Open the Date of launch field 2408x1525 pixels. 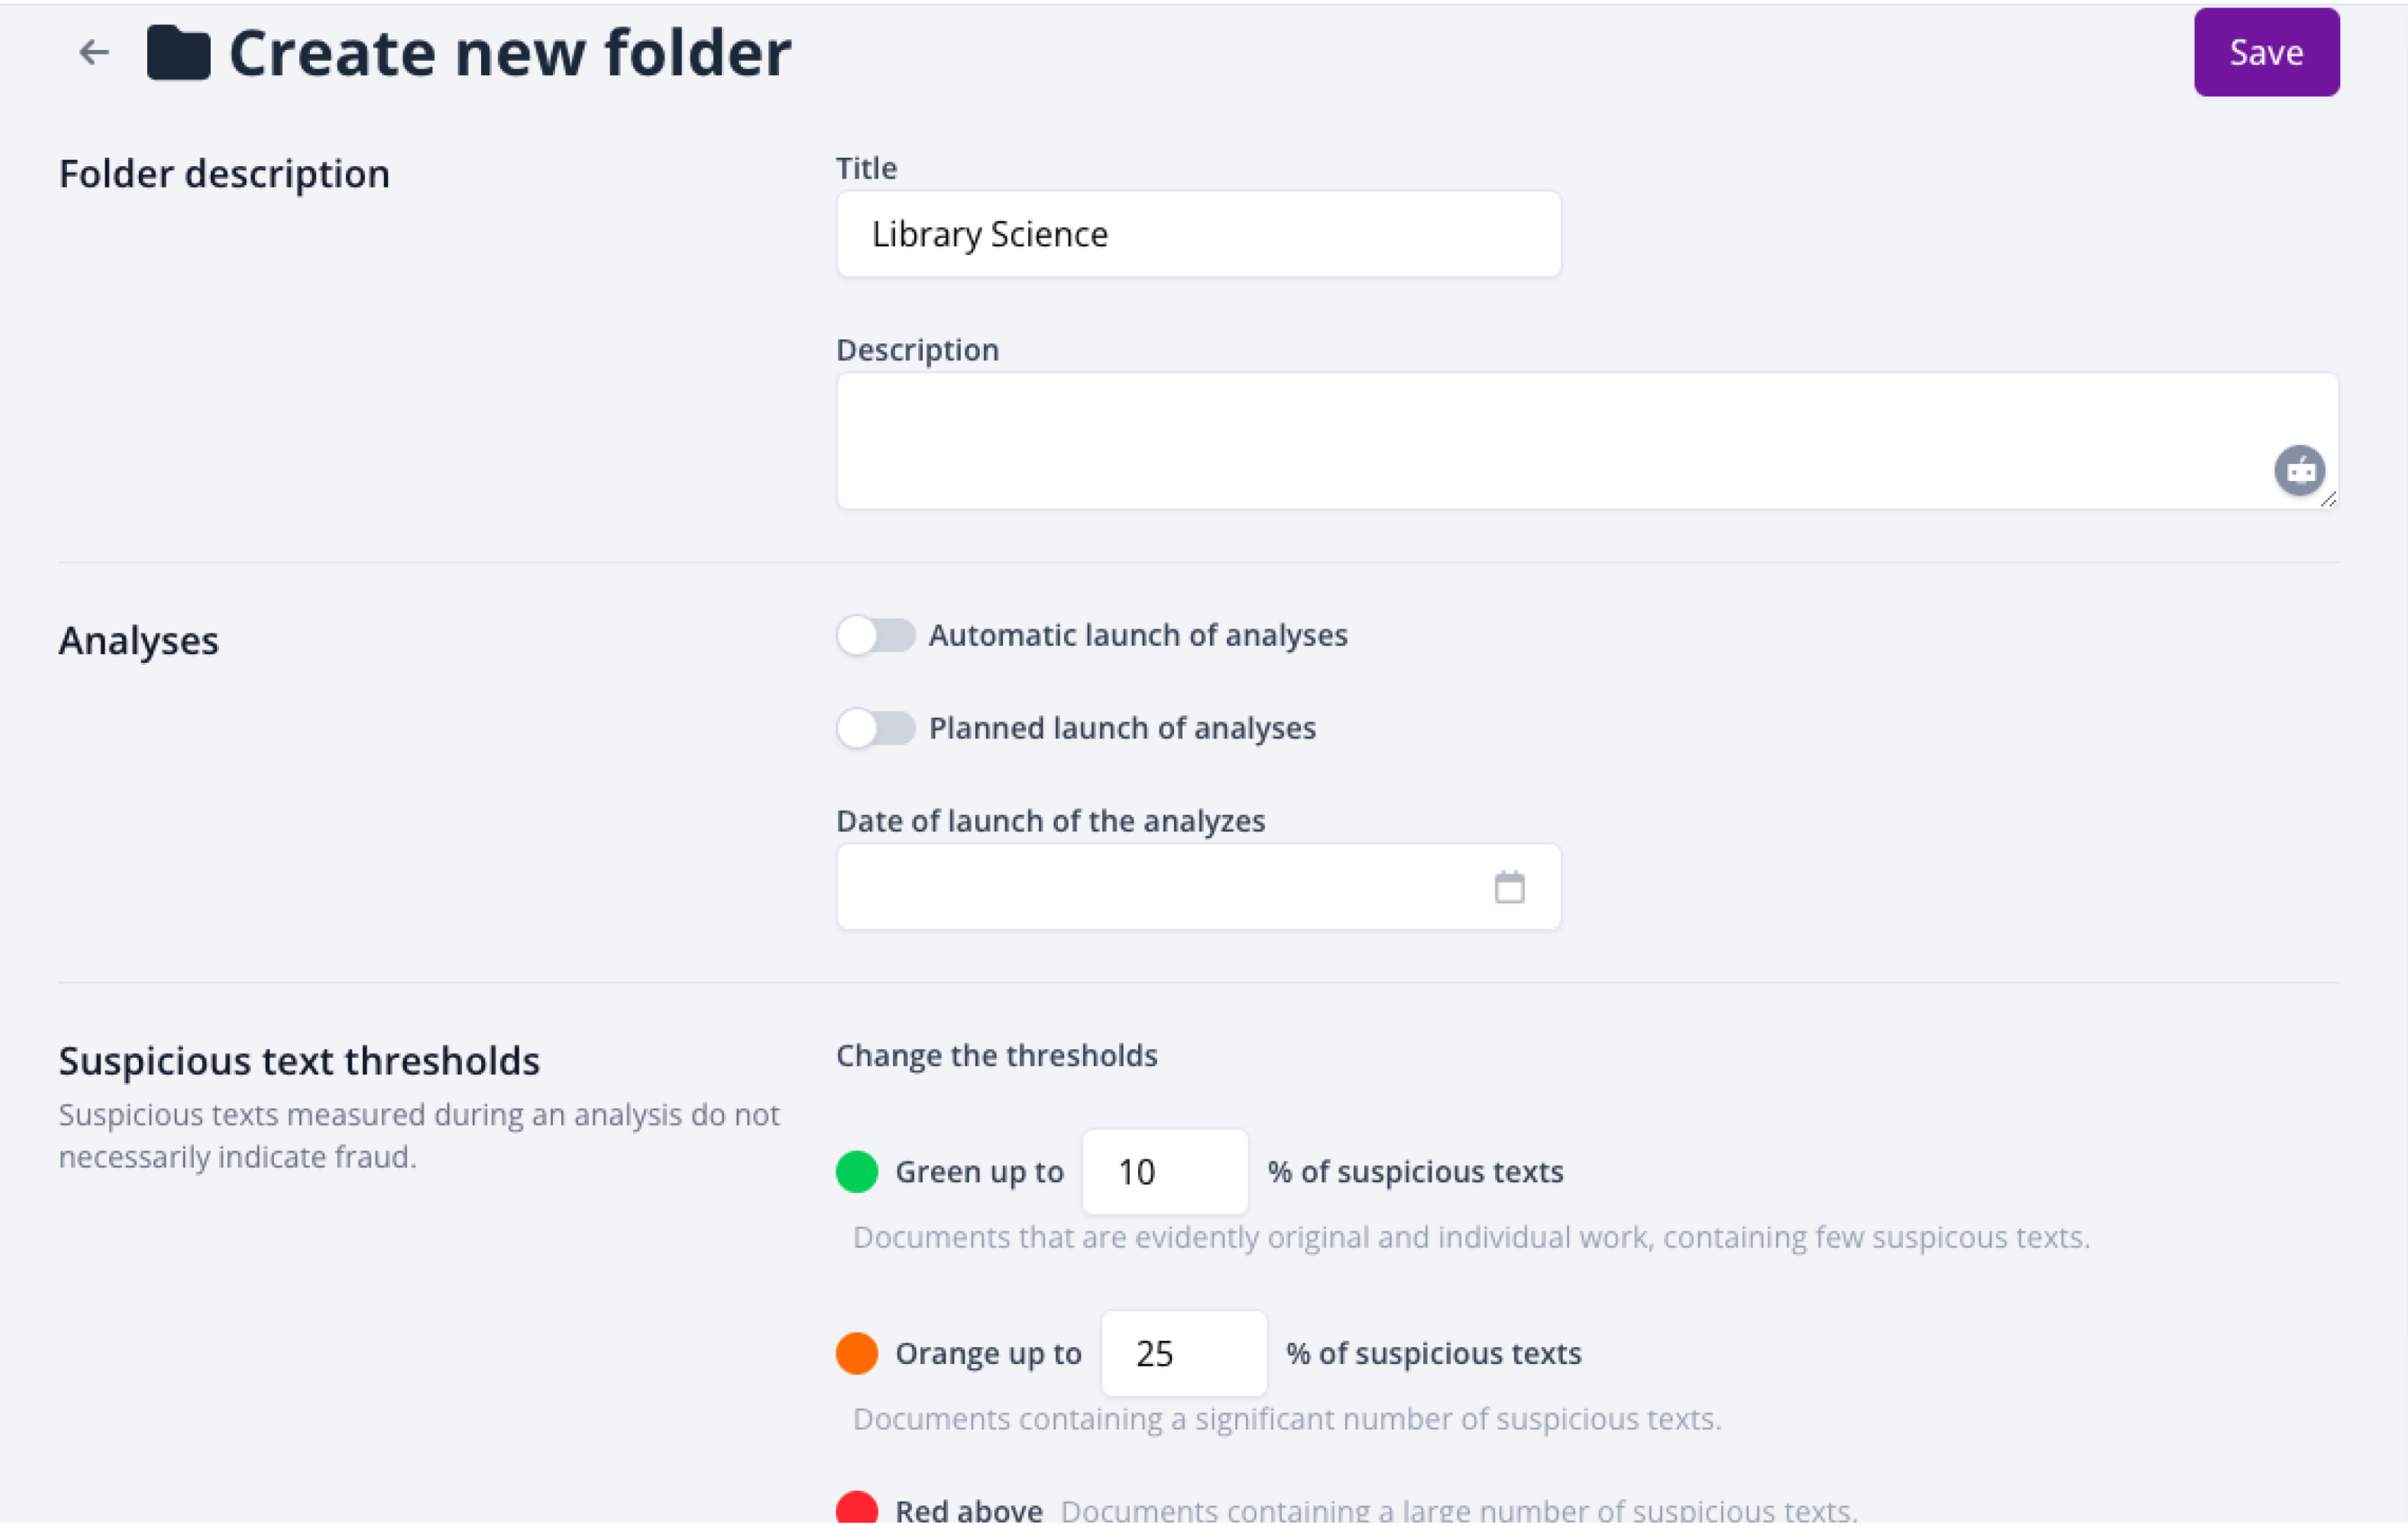click(1160, 887)
